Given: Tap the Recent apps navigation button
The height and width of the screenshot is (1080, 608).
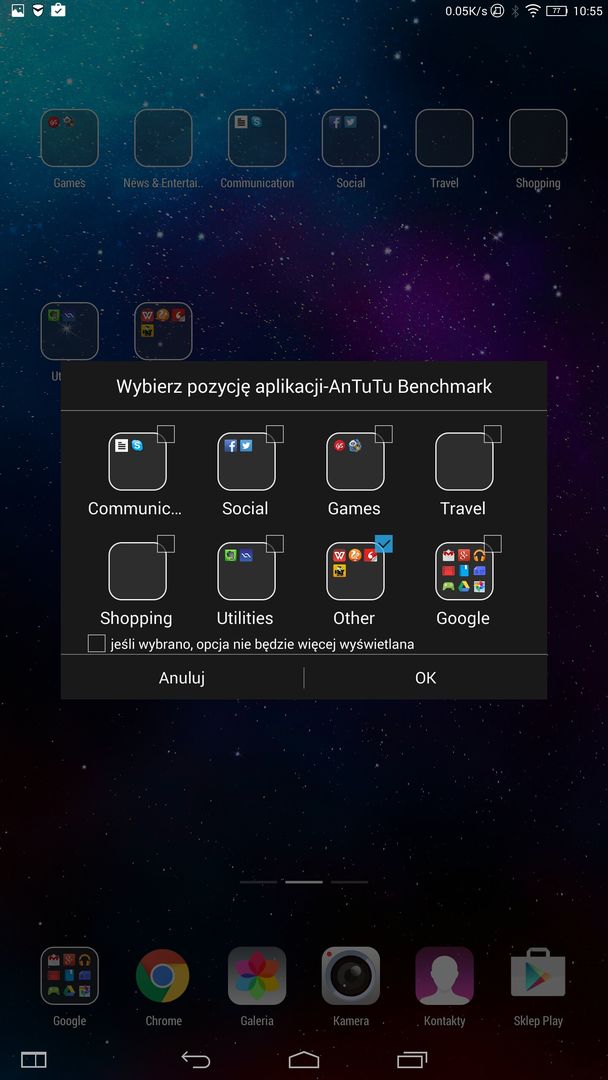Looking at the screenshot, I should coord(412,1059).
